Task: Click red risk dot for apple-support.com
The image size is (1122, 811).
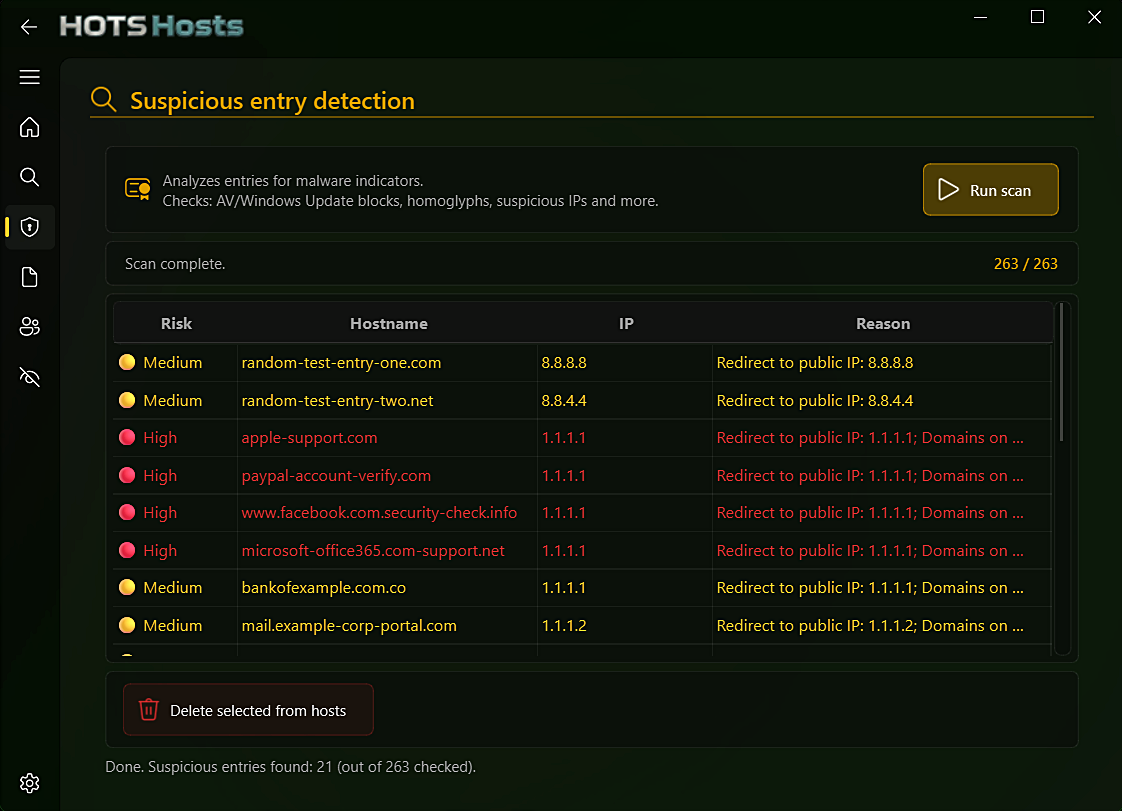Action: point(127,437)
